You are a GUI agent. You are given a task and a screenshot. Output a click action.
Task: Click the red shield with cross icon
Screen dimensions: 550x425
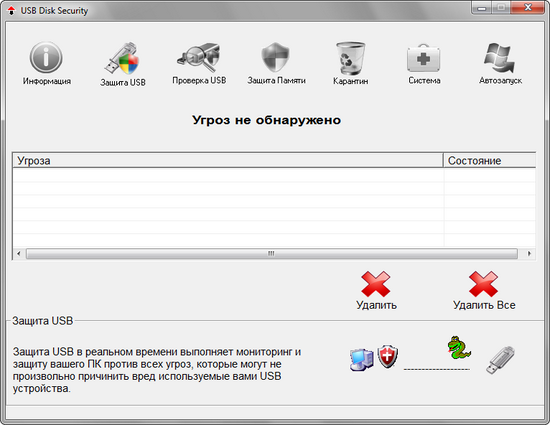coord(388,357)
